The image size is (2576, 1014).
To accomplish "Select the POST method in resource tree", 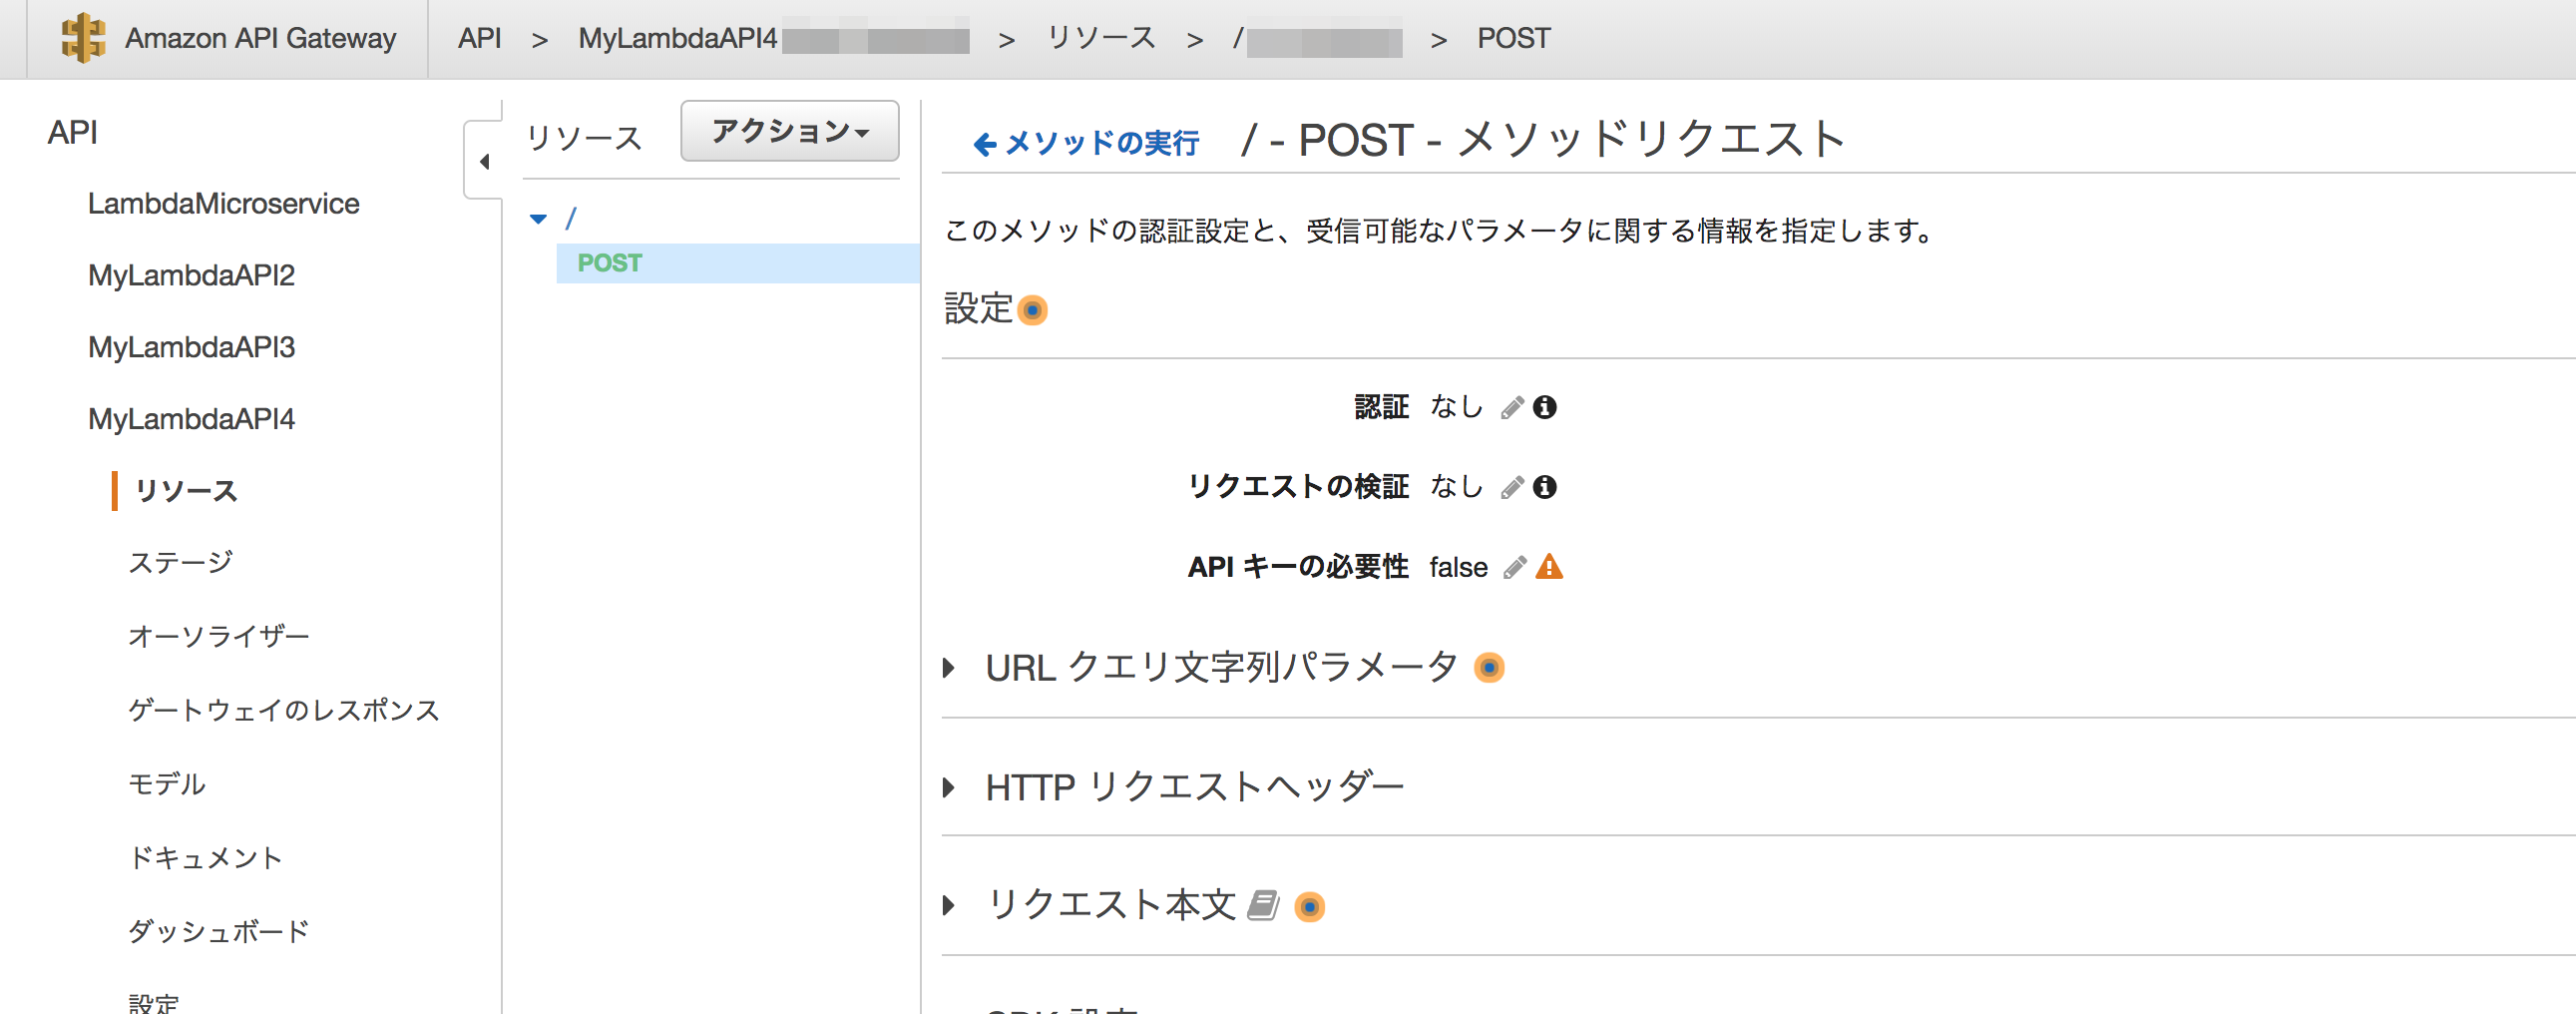I will click(738, 263).
